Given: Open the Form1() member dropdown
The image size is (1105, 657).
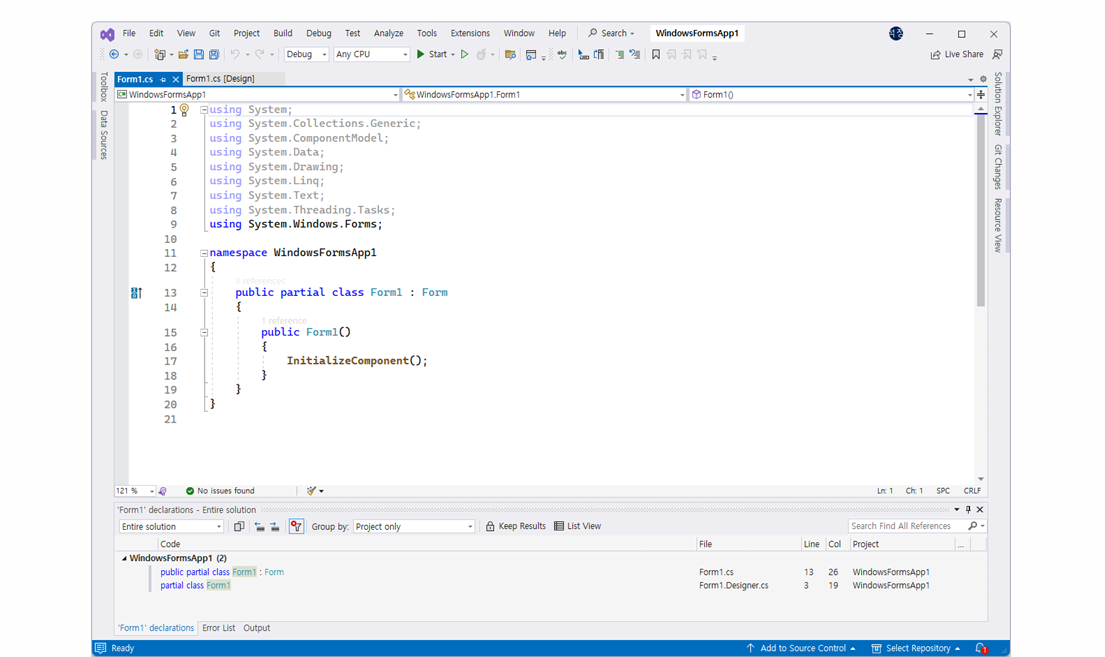Looking at the screenshot, I should coord(832,94).
